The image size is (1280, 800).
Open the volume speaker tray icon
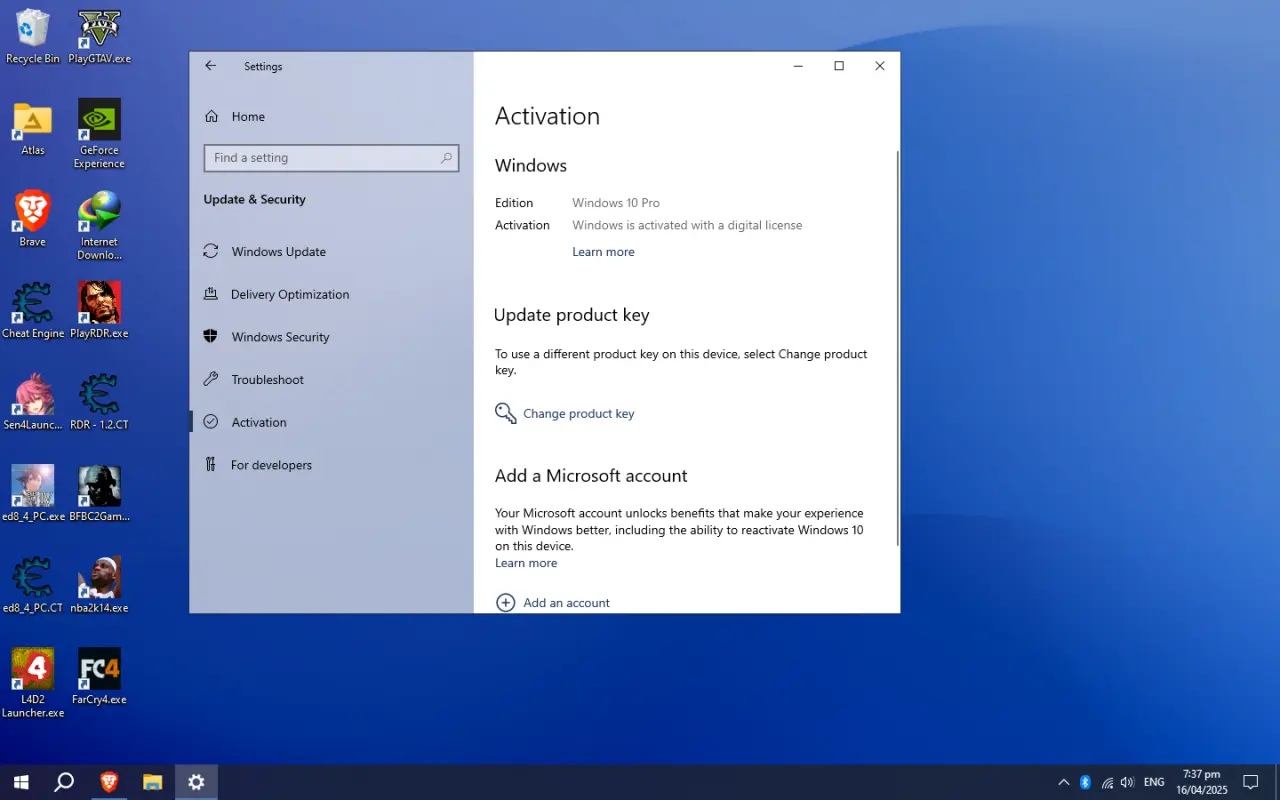click(1128, 782)
